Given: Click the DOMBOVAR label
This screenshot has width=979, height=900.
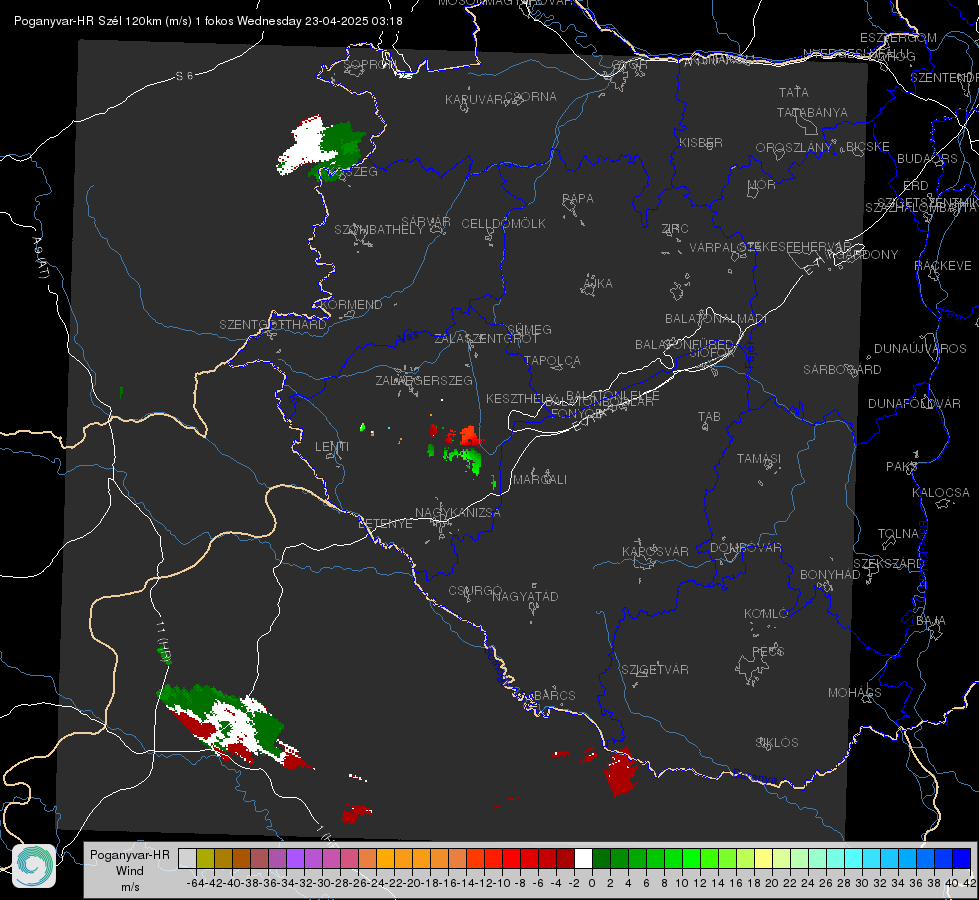Looking at the screenshot, I should (x=745, y=548).
